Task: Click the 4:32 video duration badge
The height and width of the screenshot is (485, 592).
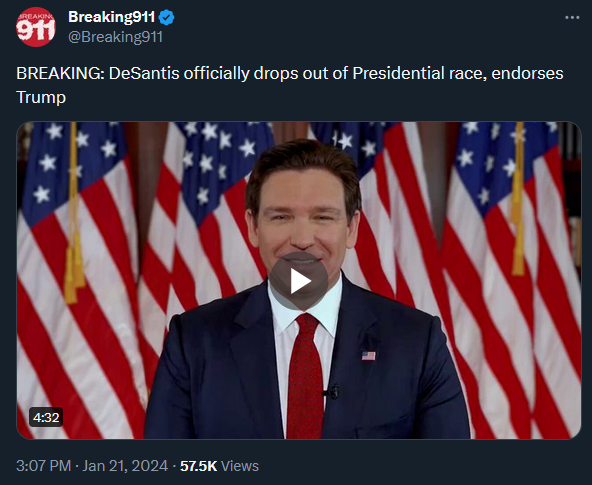Action: pos(46,417)
